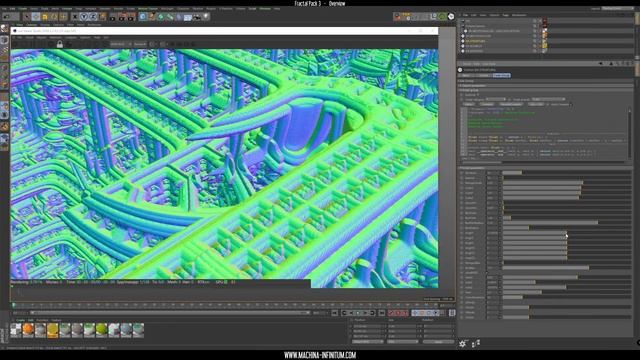The height and width of the screenshot is (360, 640).
Task: Click the up arrow in Attribute Manager header
Action: pyautogui.click(x=611, y=64)
